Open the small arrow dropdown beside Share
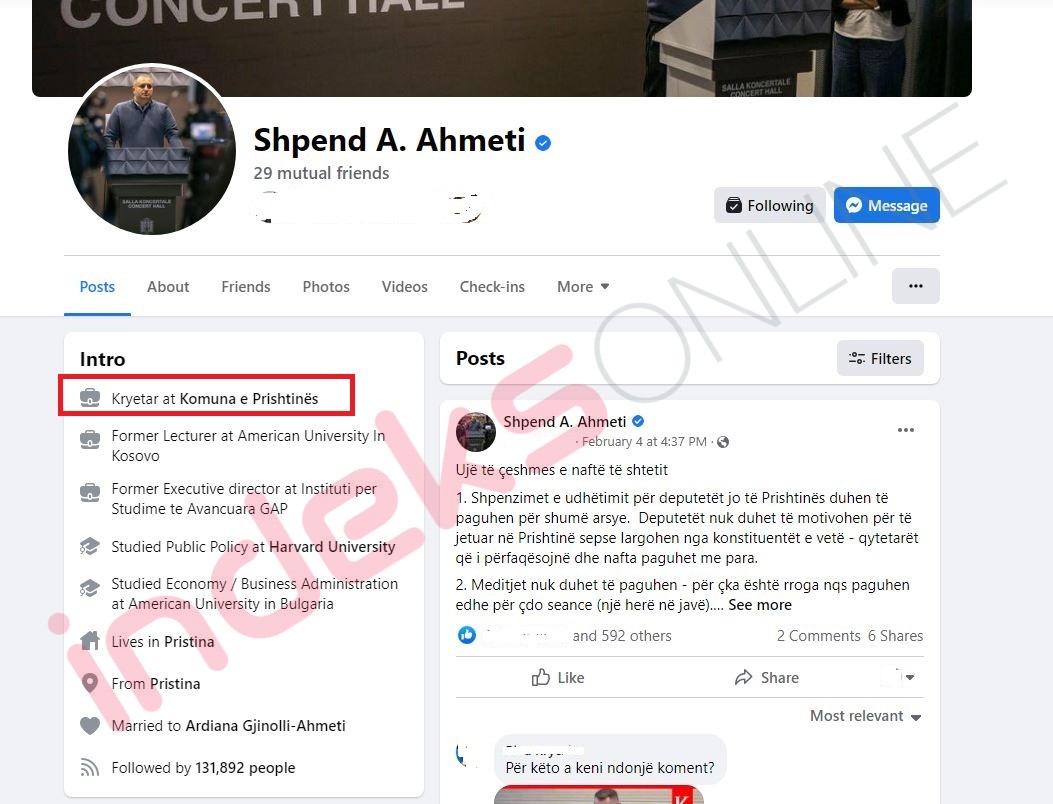The width and height of the screenshot is (1053, 804). pos(909,677)
